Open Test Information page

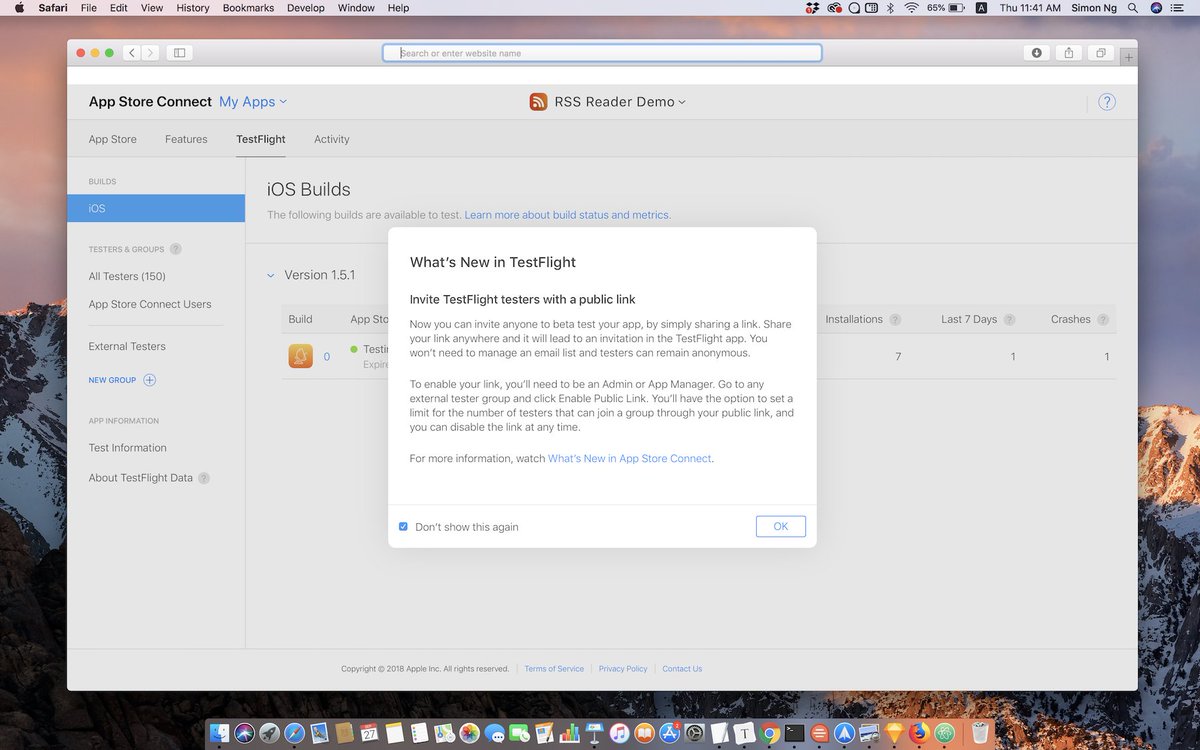(128, 448)
